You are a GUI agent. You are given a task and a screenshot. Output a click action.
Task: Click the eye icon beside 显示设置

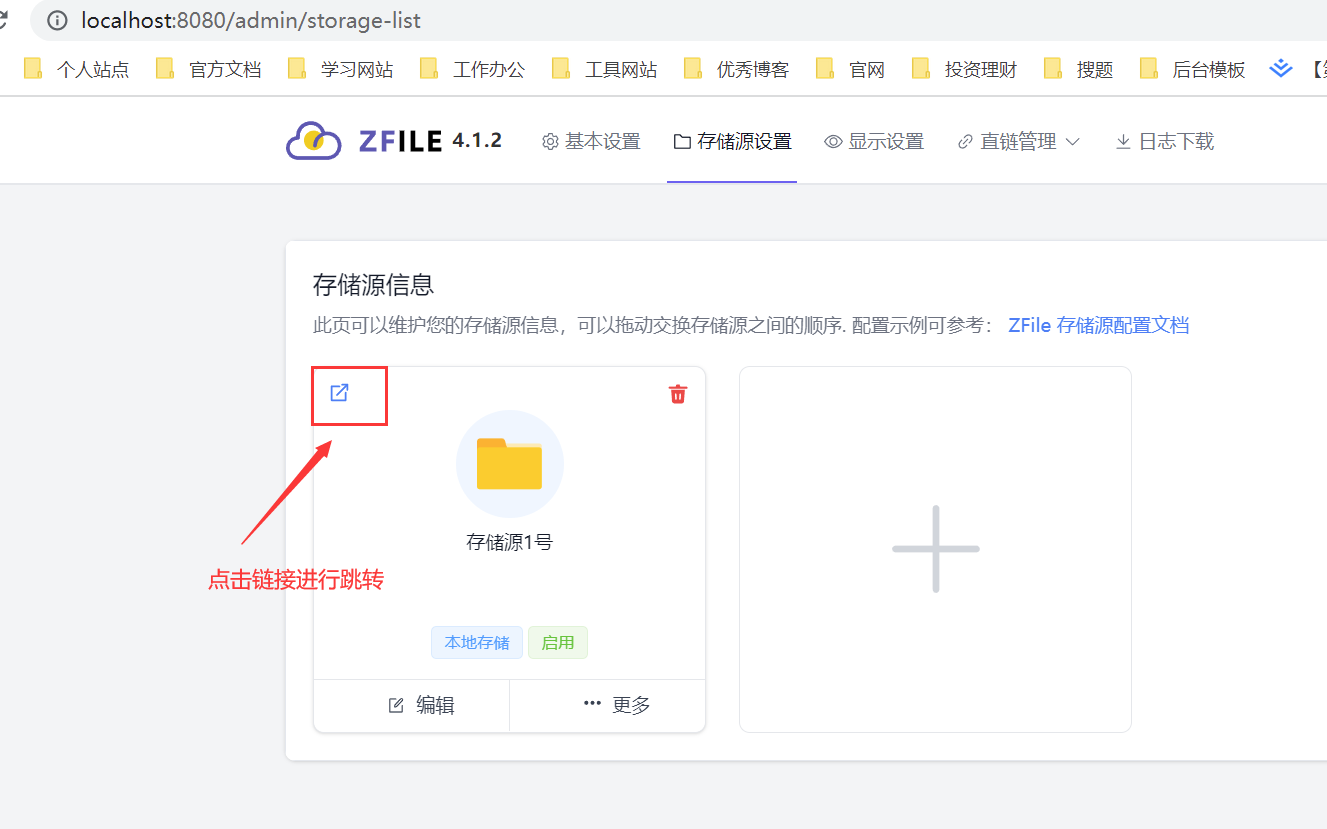click(x=832, y=141)
